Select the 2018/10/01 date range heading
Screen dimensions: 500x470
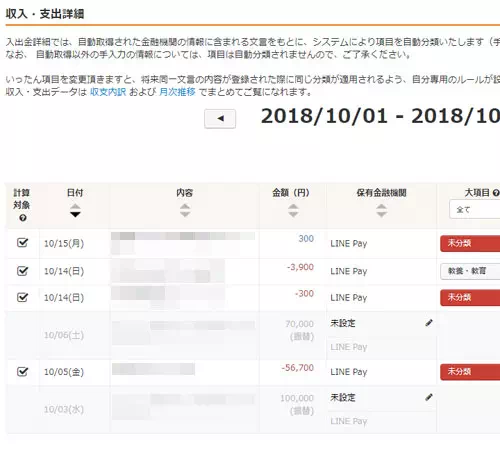pos(380,116)
